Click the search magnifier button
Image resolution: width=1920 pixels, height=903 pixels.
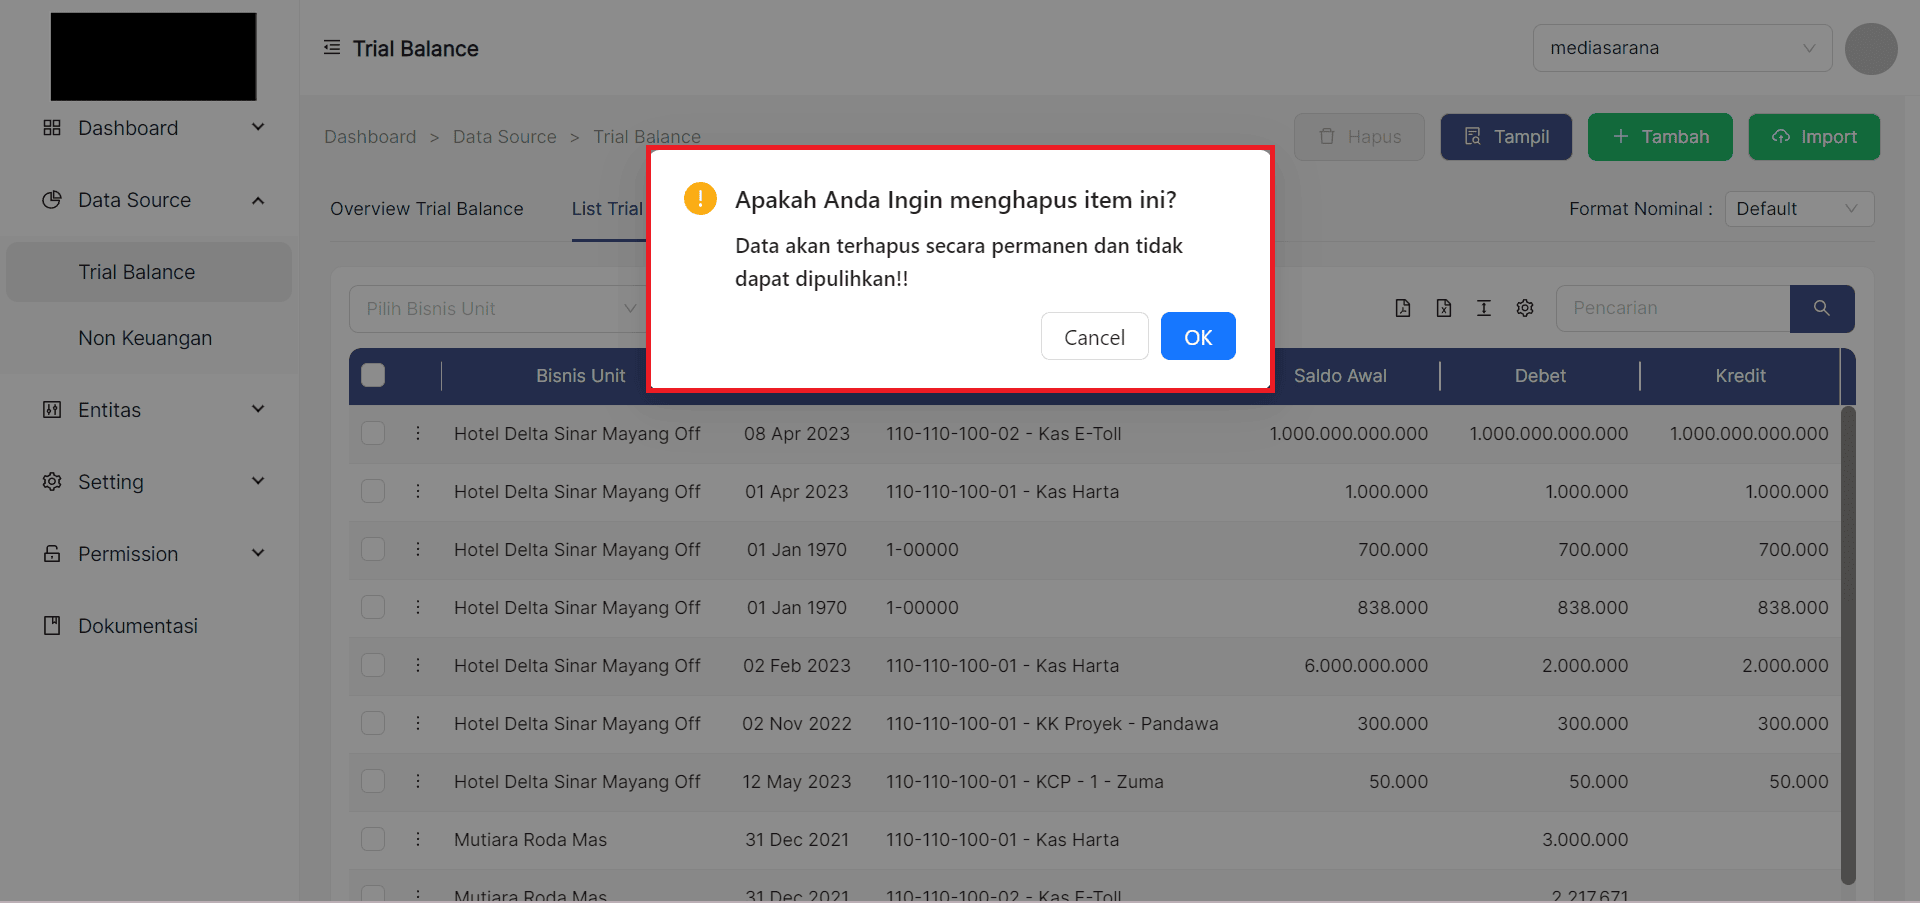(1821, 308)
